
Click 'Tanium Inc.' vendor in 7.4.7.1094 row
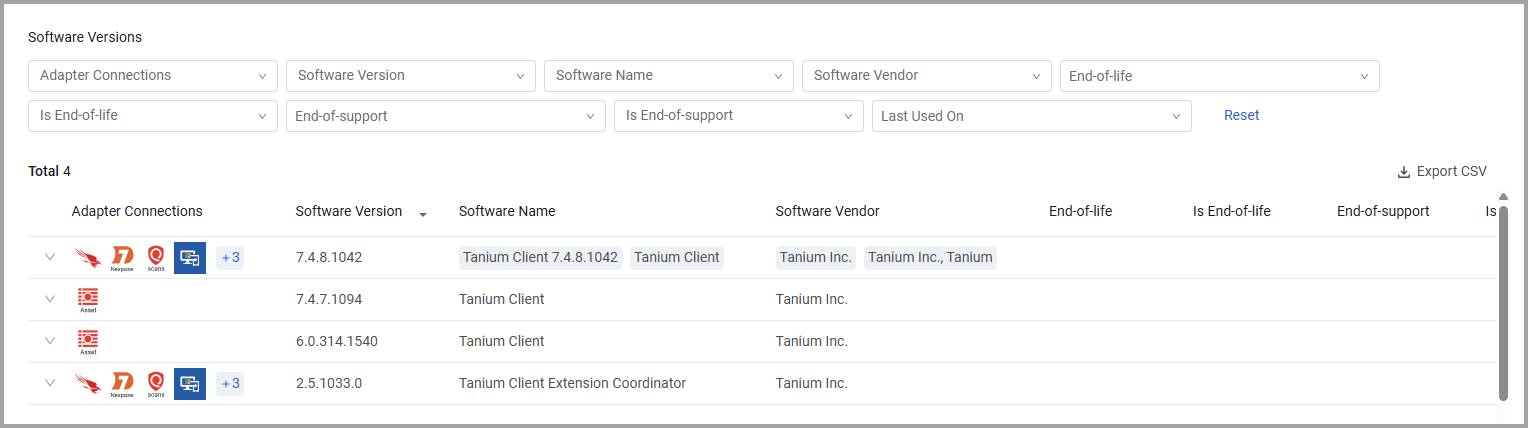tap(812, 299)
